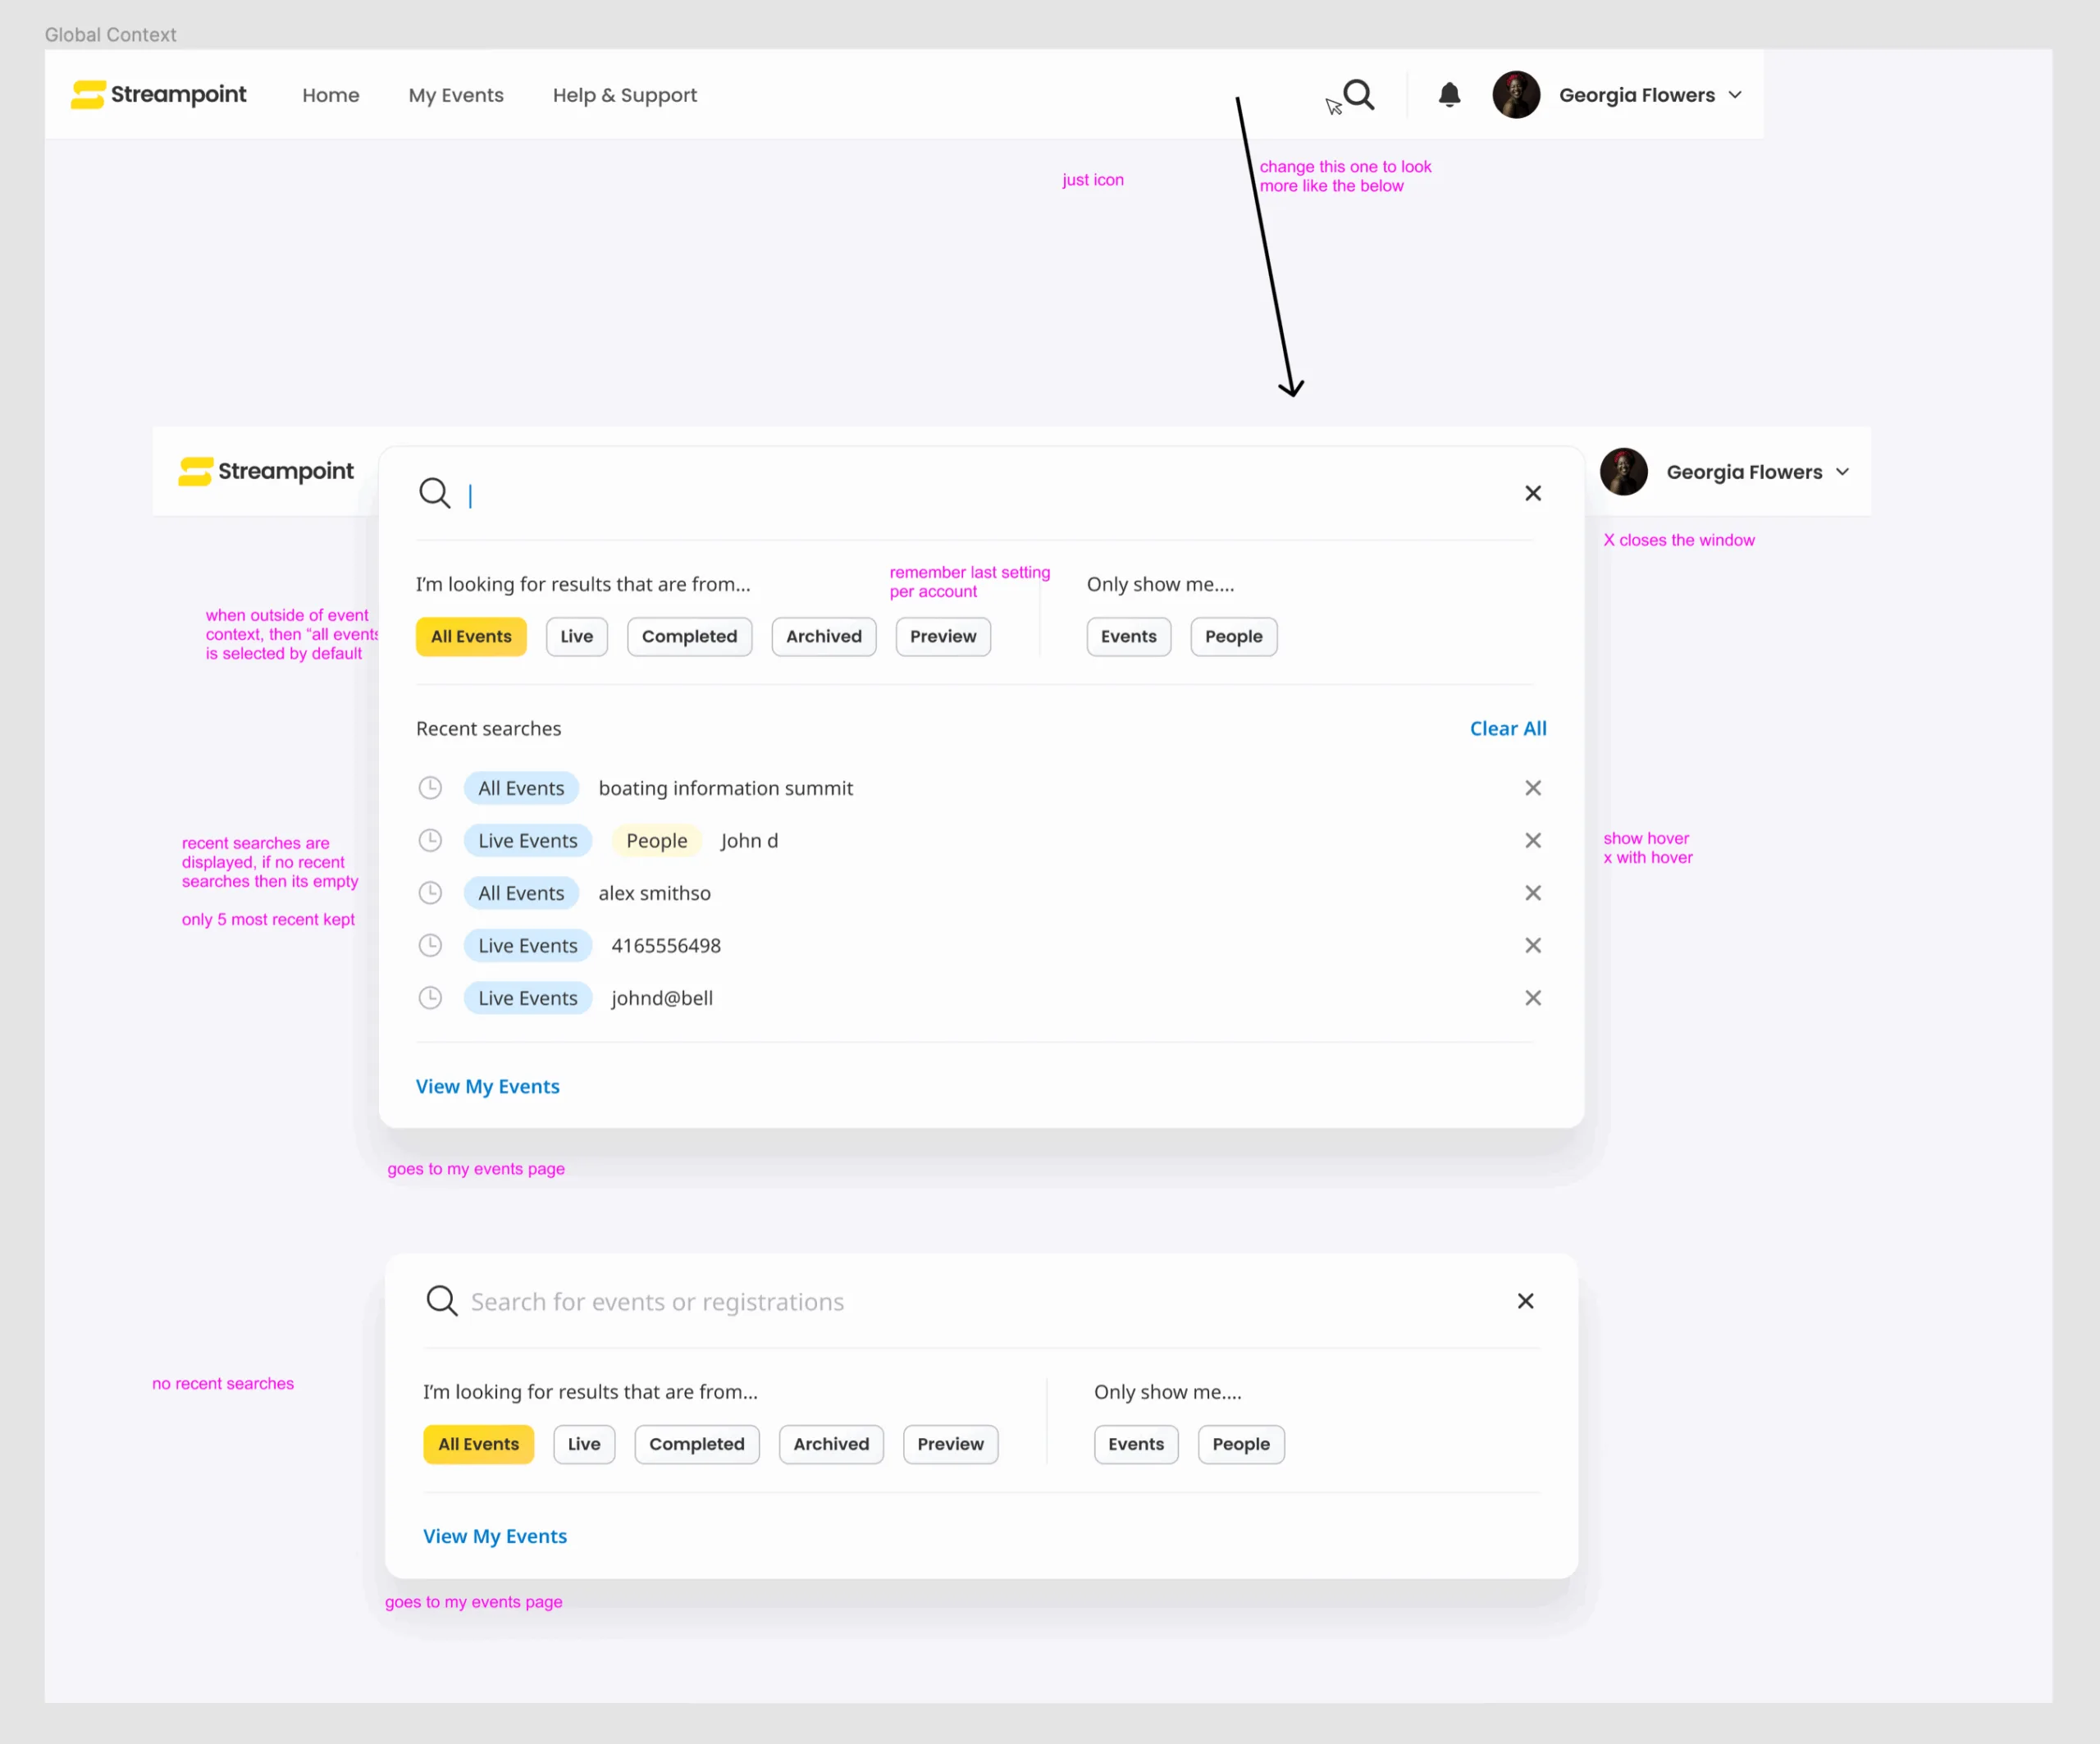
Task: Open Help & Support menu item
Action: pyautogui.click(x=625, y=95)
